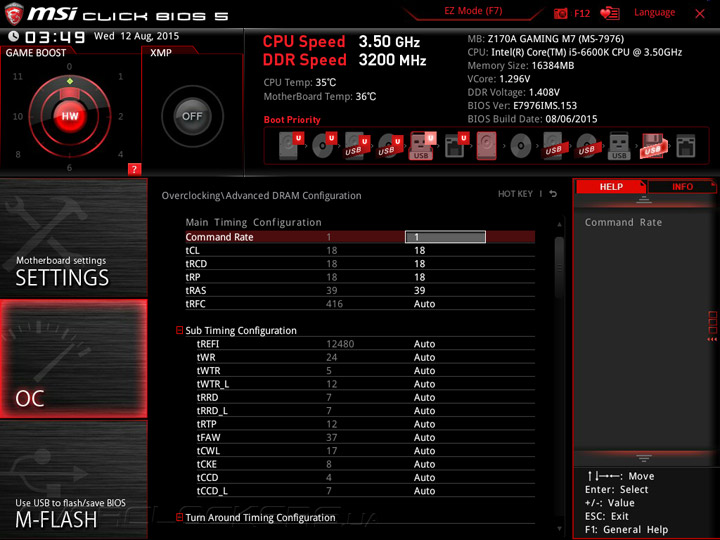Select the tFAW row label

(208, 438)
